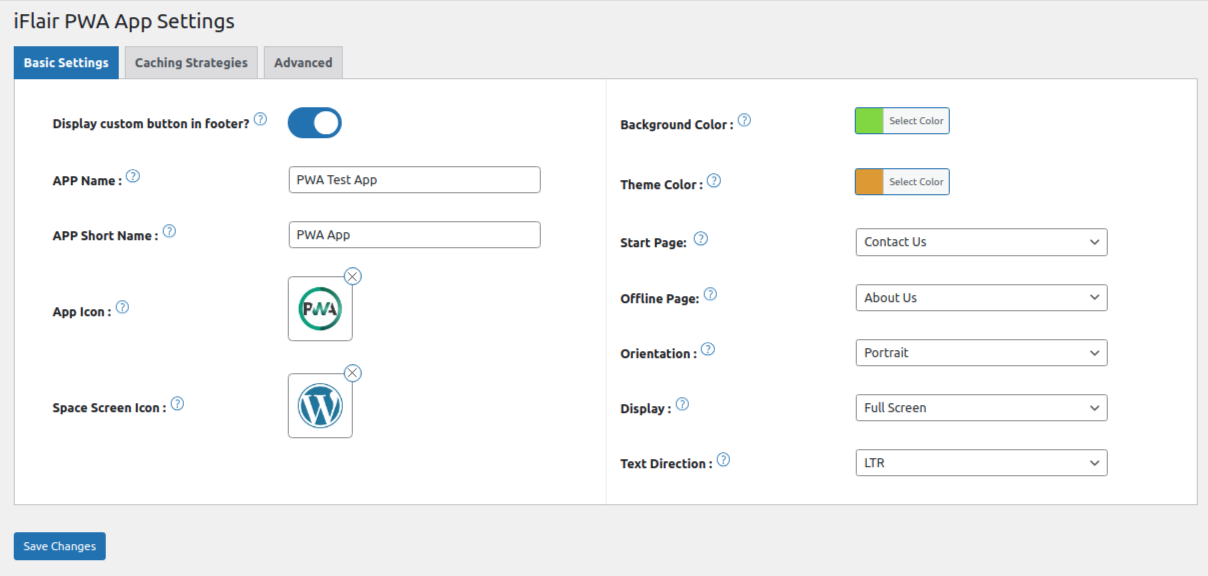
Task: Open the Advanced settings tab
Action: click(303, 62)
